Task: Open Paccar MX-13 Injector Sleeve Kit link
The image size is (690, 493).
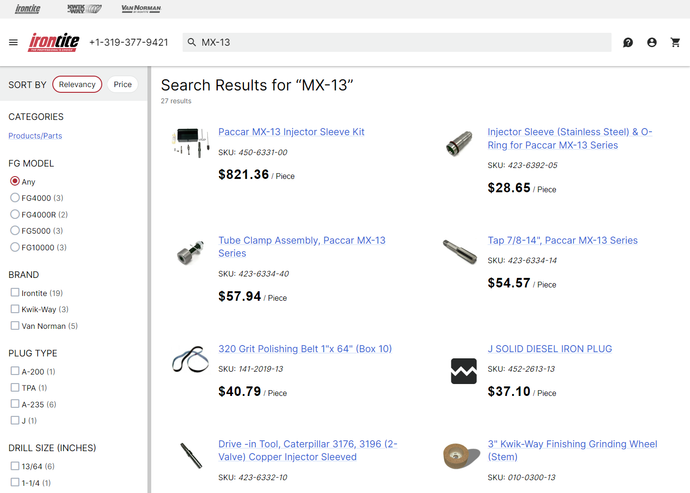Action: (291, 132)
